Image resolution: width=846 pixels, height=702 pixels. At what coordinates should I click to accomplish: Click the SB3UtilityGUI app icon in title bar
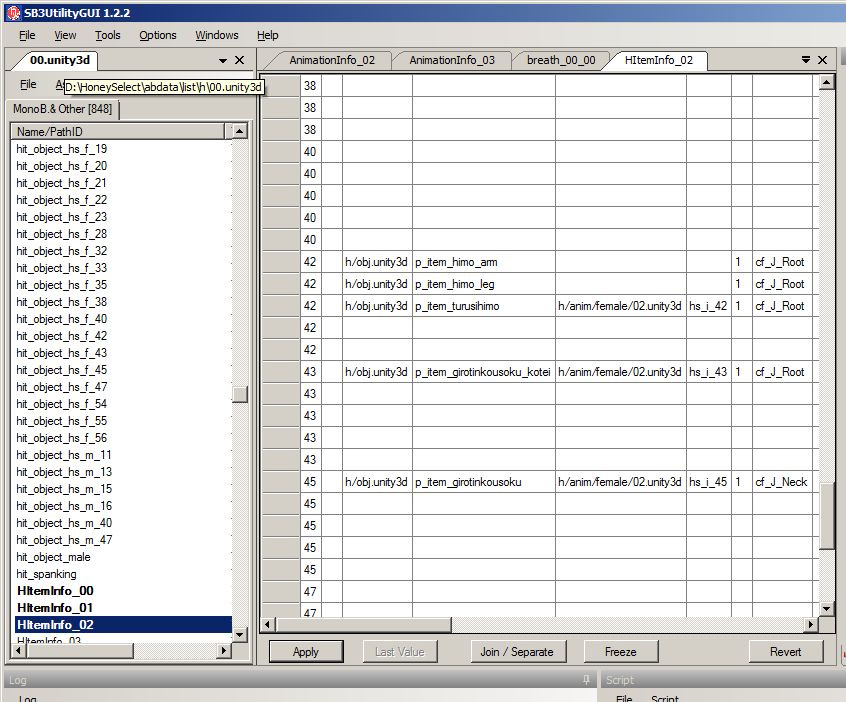pyautogui.click(x=11, y=12)
